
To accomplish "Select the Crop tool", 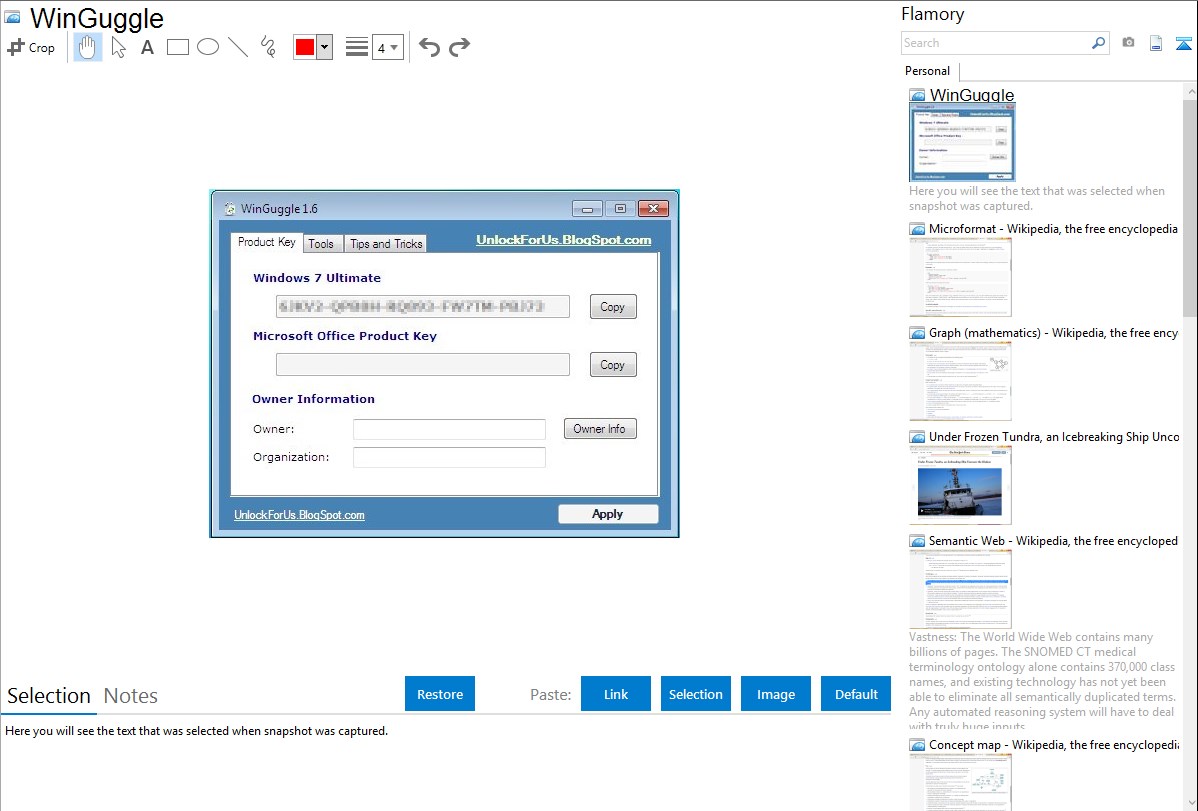I will (31, 47).
